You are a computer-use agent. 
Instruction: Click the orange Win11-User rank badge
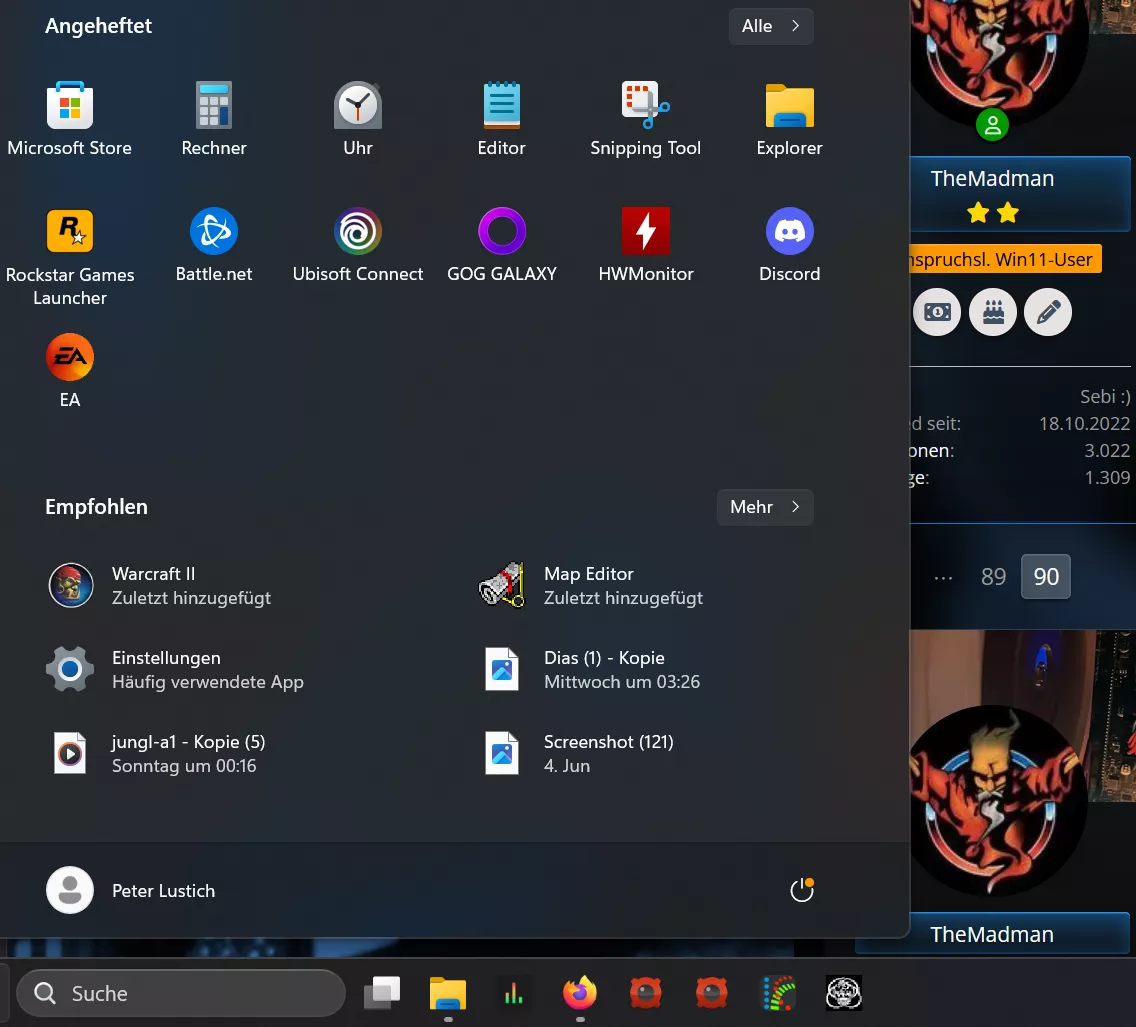pos(1006,259)
